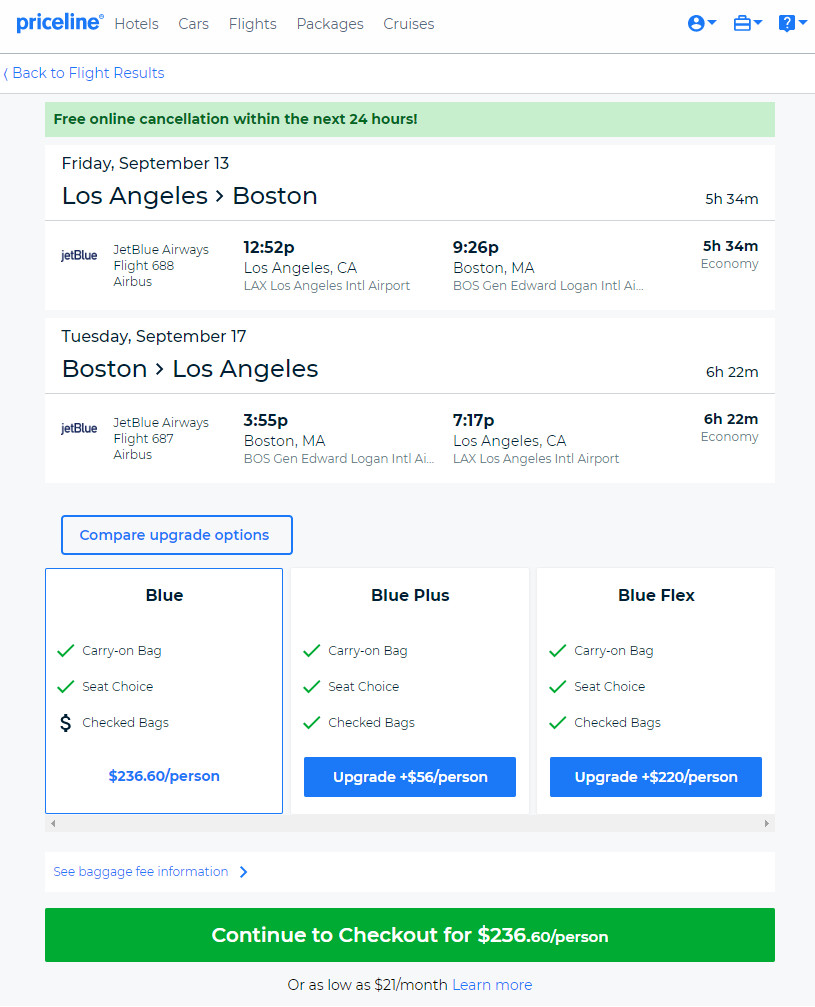Click the left arrow of fare scrollbar
The image size is (815, 1007).
[53, 823]
